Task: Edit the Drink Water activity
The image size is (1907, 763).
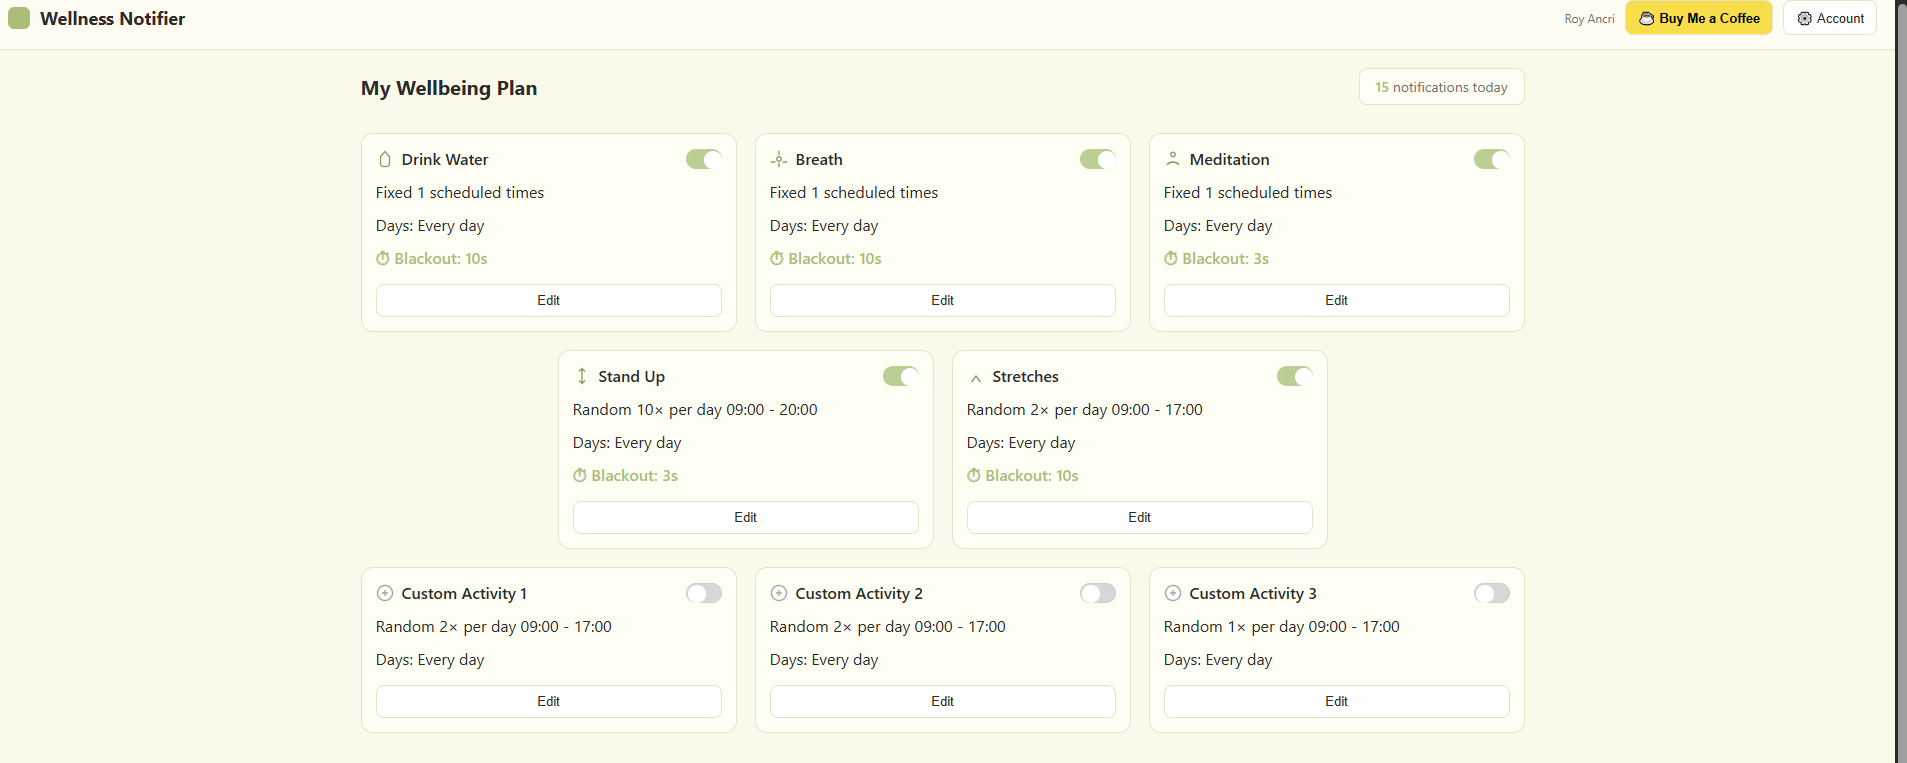Action: coord(549,300)
